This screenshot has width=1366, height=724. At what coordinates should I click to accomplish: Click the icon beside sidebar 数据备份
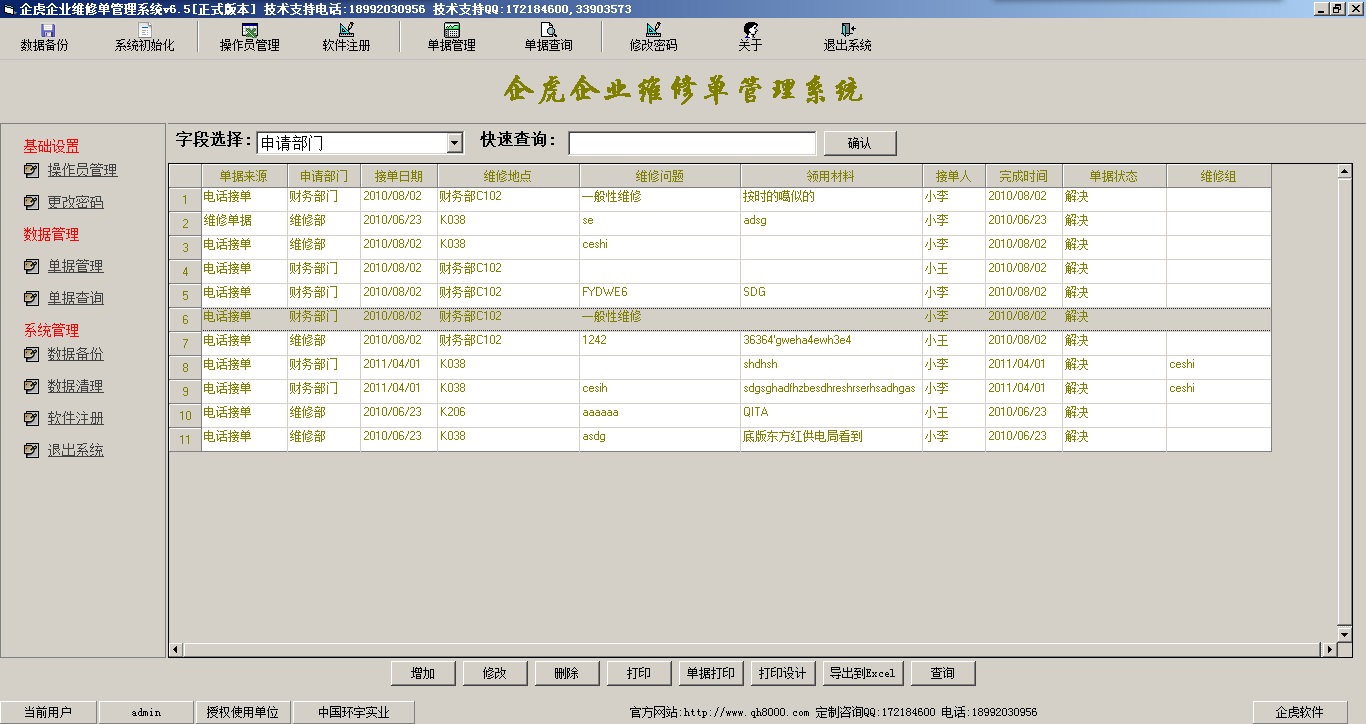click(x=32, y=354)
